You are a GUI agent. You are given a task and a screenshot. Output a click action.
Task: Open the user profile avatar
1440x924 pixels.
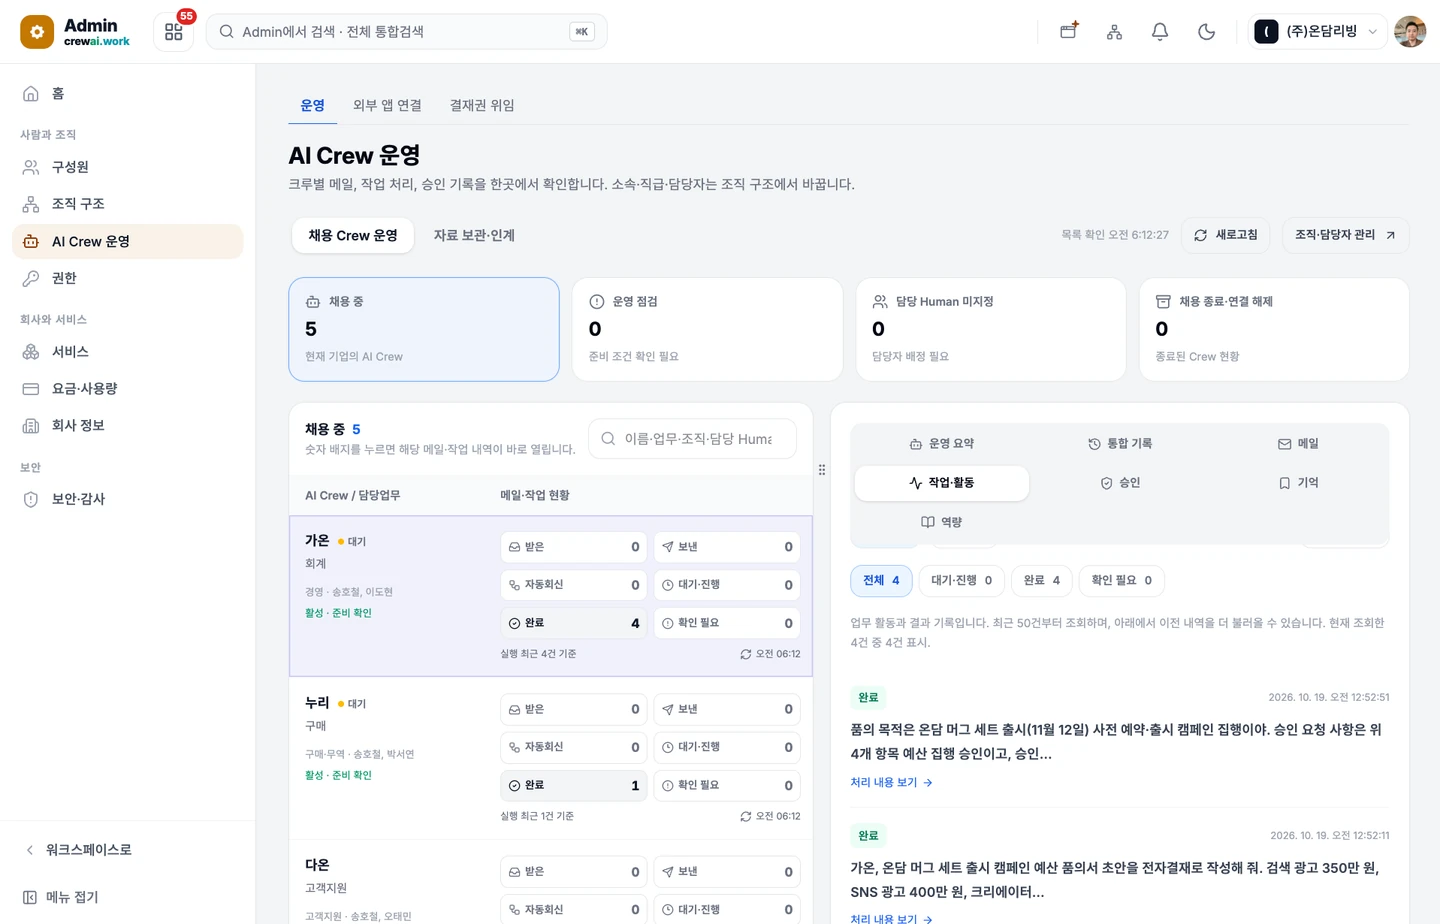point(1410,32)
